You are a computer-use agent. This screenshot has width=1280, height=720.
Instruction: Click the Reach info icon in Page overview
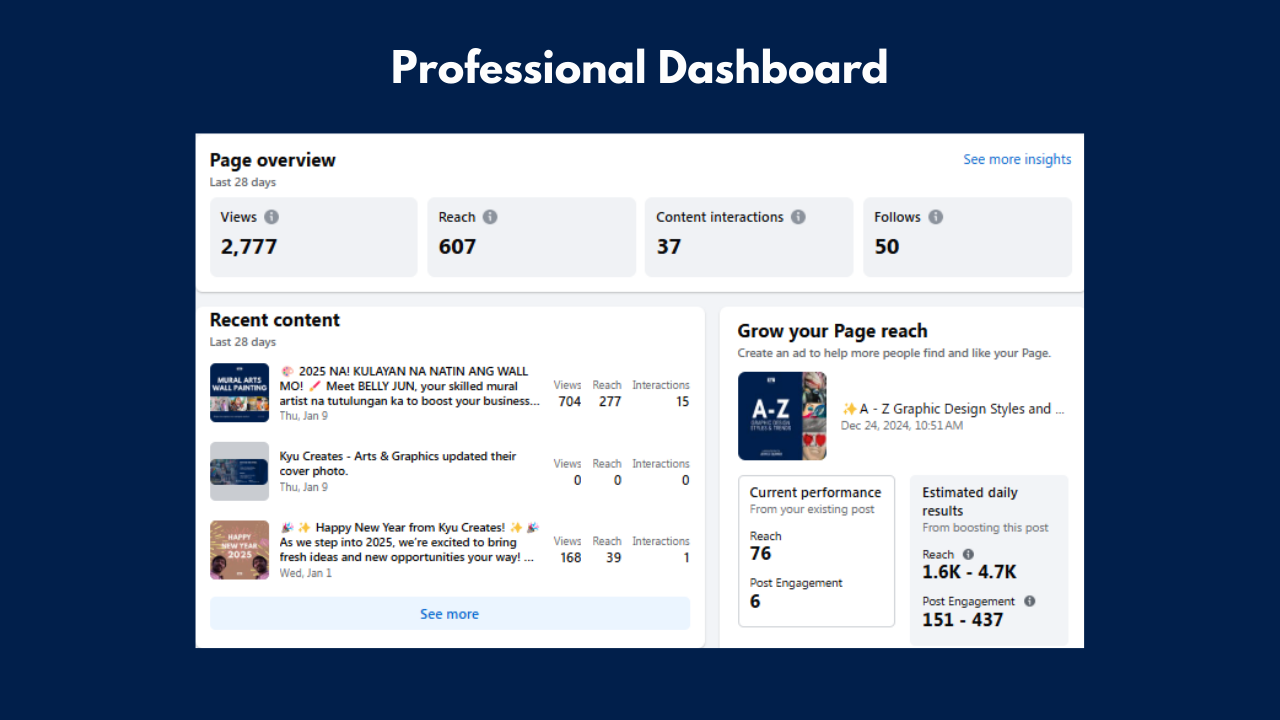coord(490,217)
